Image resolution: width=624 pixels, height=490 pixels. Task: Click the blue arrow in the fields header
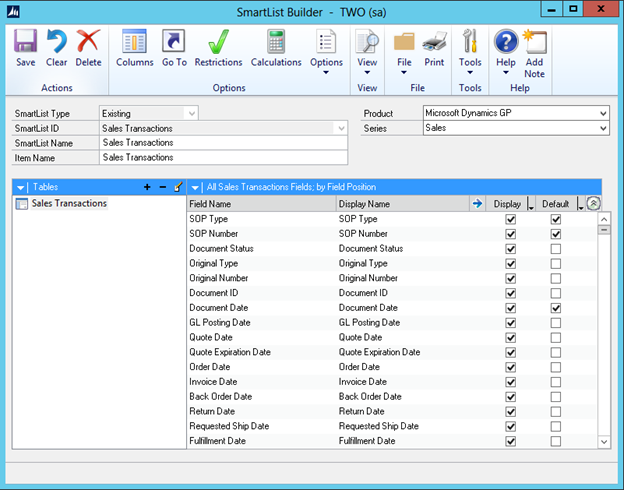click(477, 204)
